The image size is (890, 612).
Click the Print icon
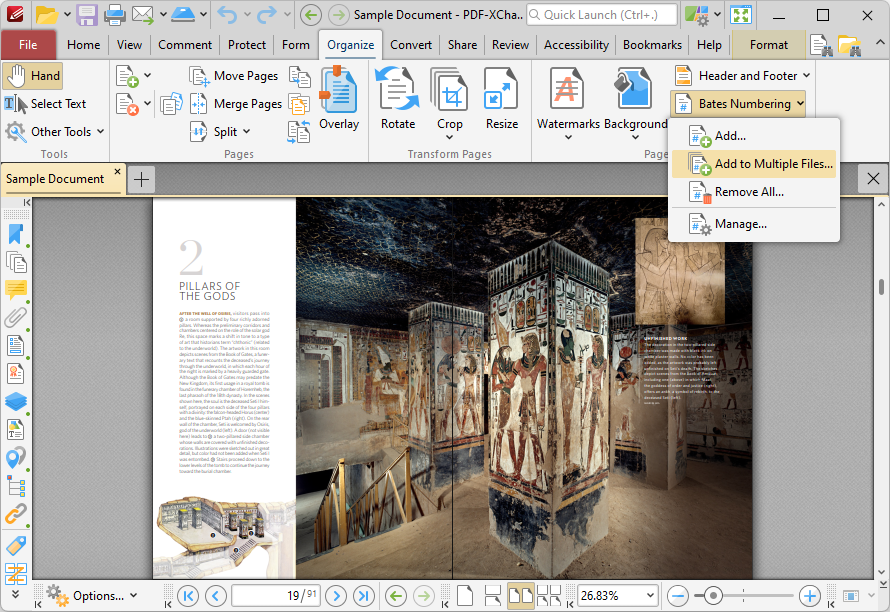point(115,15)
